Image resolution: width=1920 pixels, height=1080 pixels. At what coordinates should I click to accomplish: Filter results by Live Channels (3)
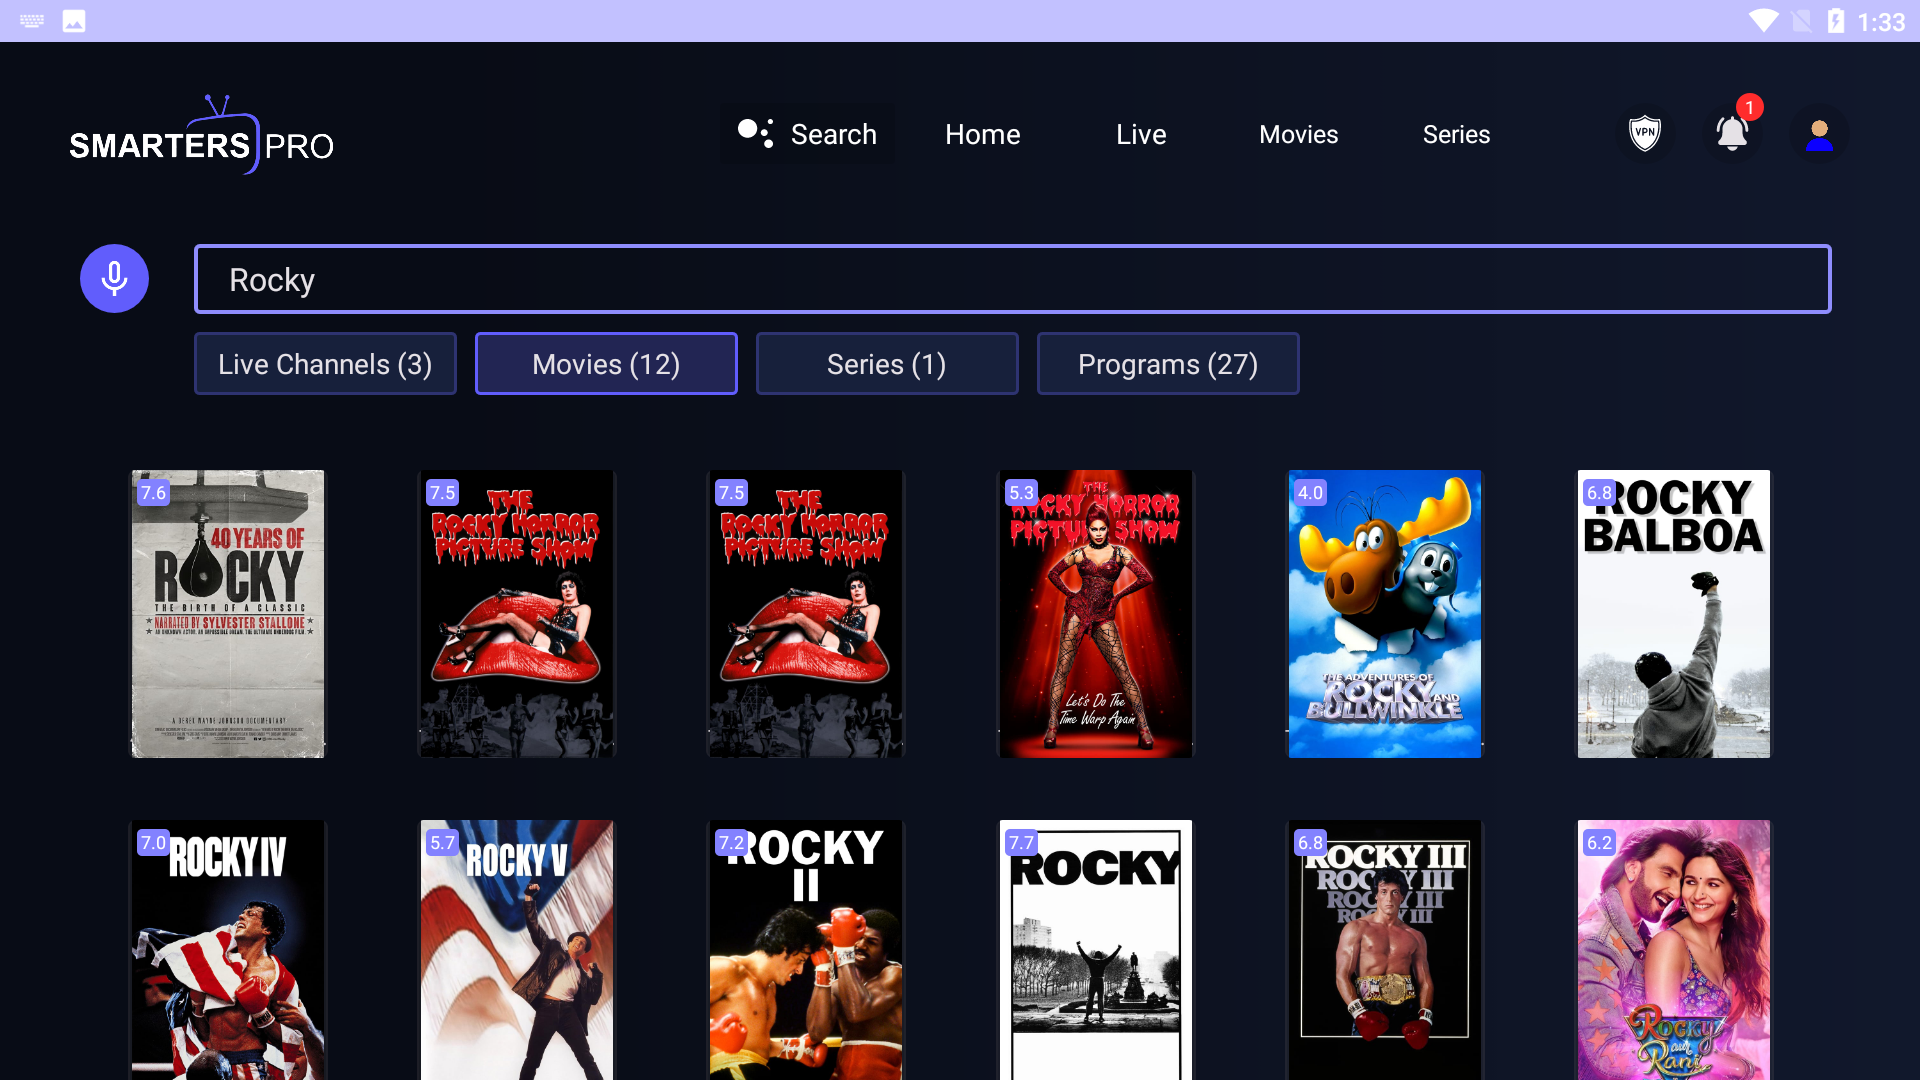pos(325,364)
